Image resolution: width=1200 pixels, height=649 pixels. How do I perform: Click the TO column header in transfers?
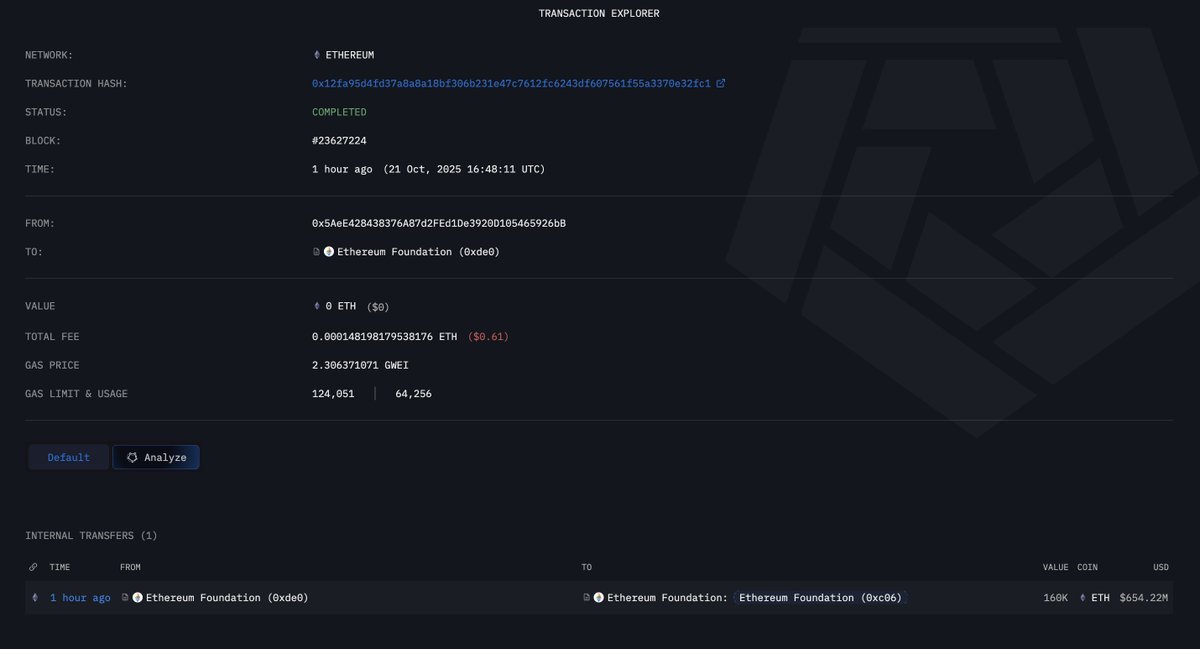pyautogui.click(x=586, y=567)
